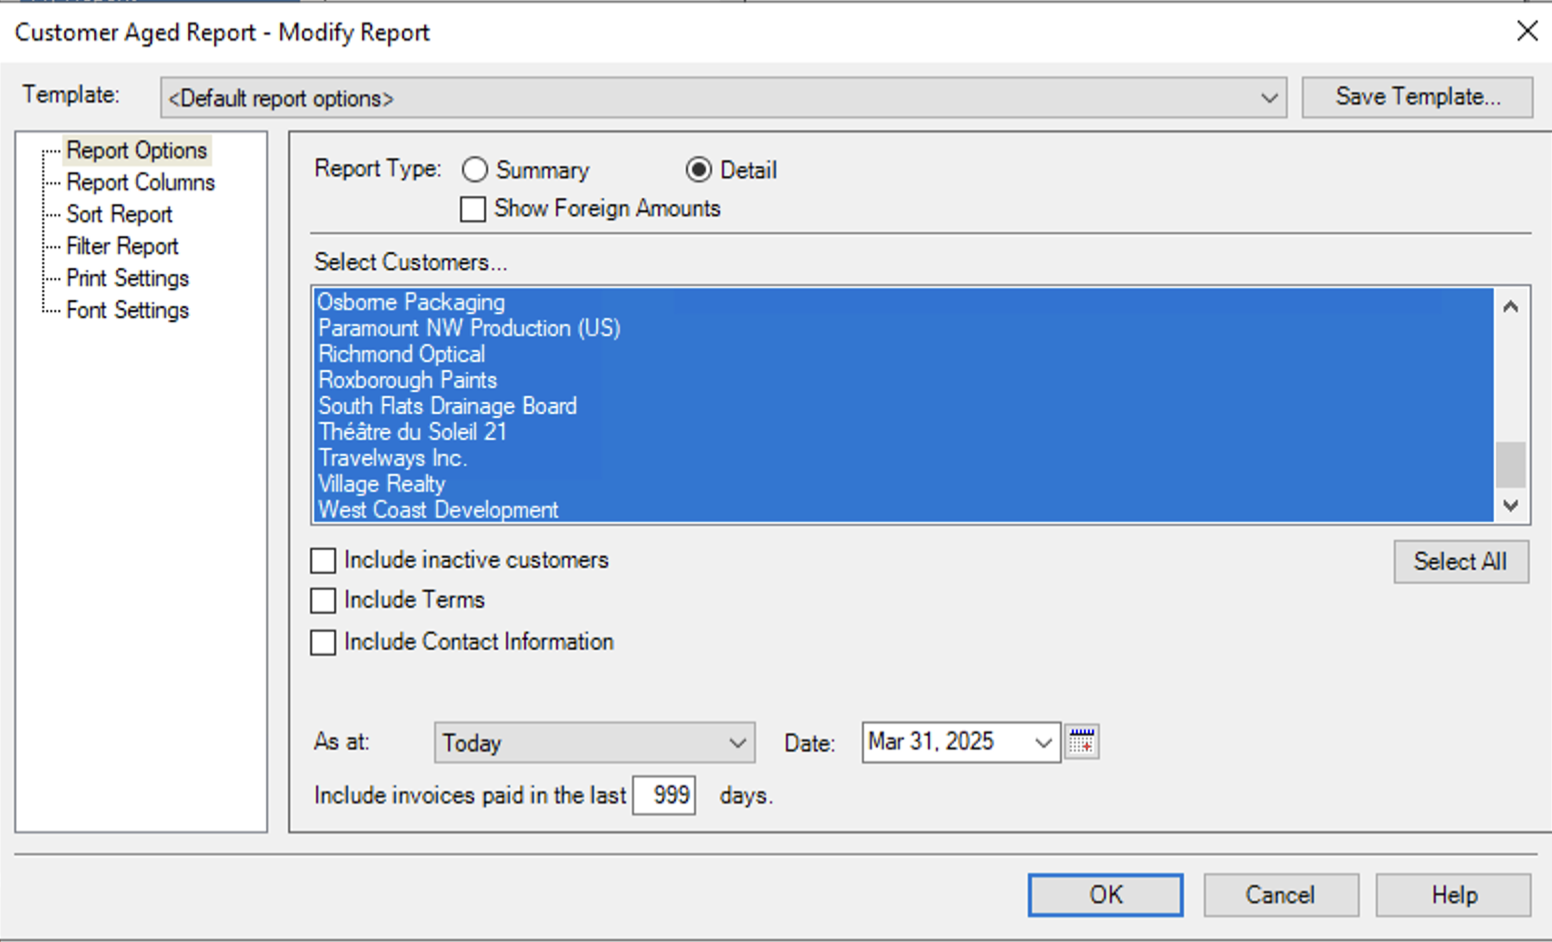Click the Save Template button

[1417, 97]
